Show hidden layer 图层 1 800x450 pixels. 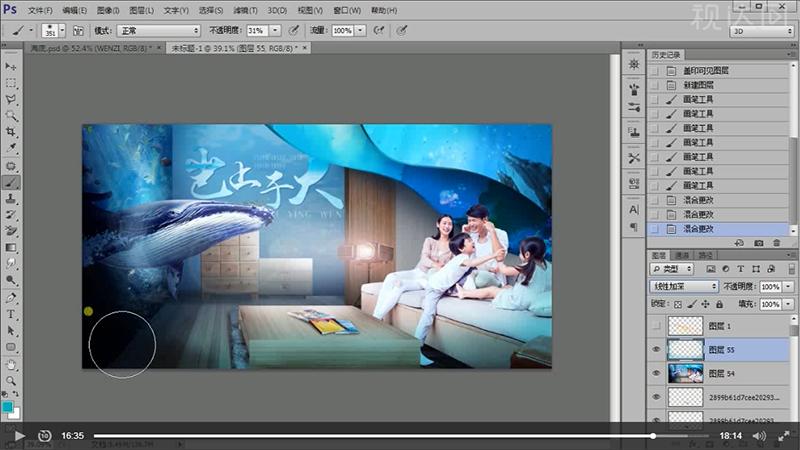tap(657, 325)
